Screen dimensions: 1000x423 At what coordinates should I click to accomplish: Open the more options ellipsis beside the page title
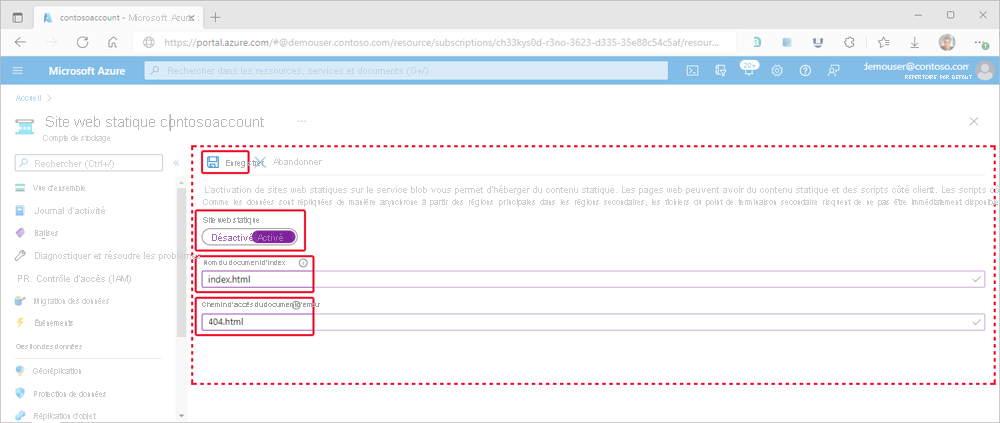click(x=302, y=121)
